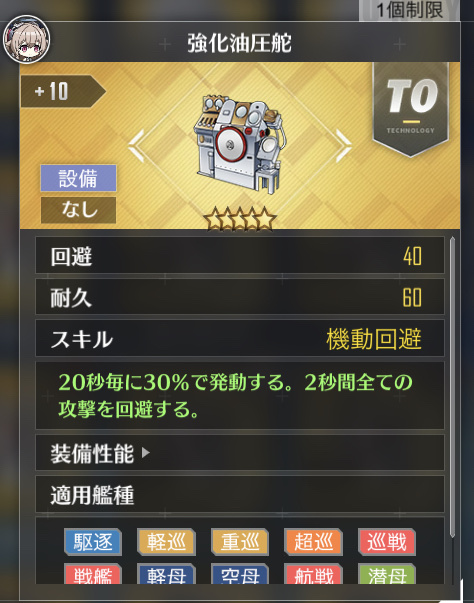Click the five-star rarity indicator
The height and width of the screenshot is (603, 474).
[x=240, y=219]
